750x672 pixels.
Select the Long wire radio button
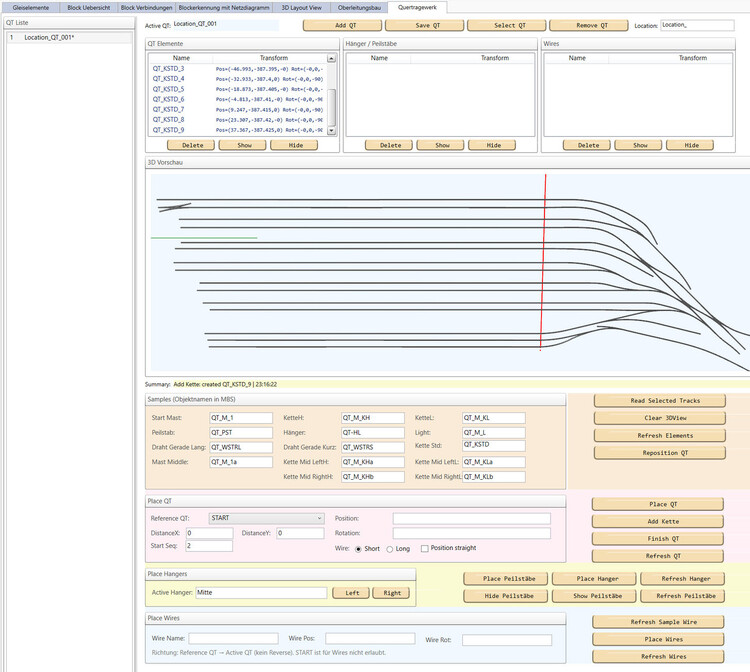click(x=391, y=548)
